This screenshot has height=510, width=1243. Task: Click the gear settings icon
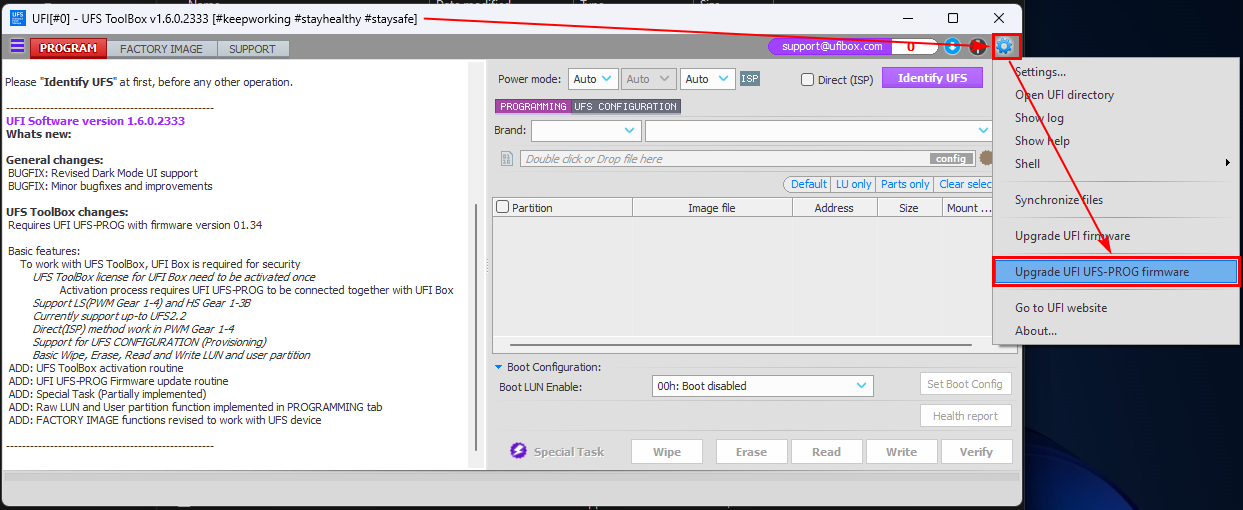1004,46
